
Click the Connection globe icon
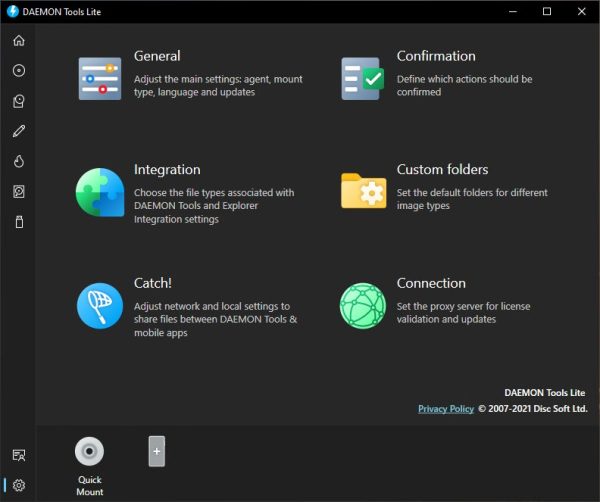click(x=363, y=306)
